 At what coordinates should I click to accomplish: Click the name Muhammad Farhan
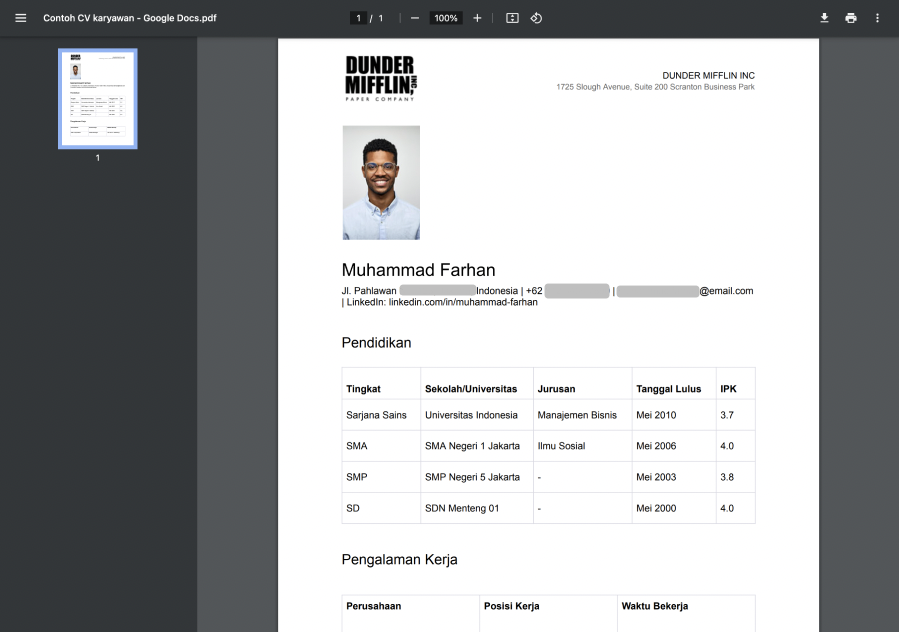419,270
